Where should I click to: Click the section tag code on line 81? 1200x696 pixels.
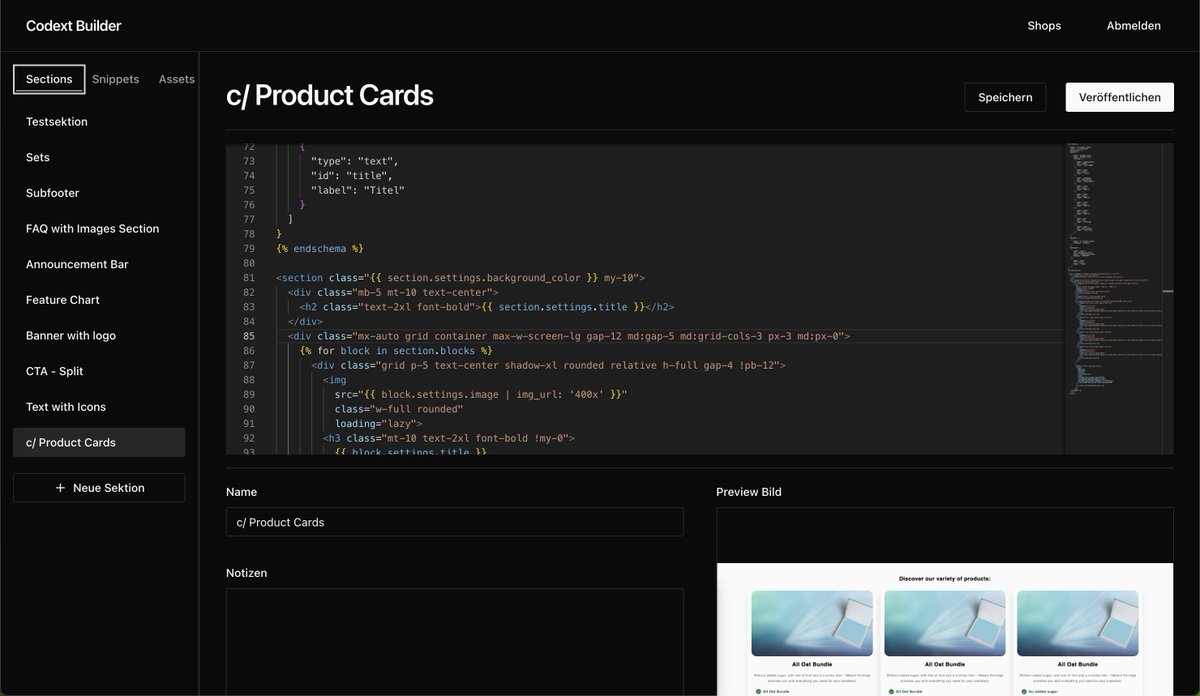click(x=461, y=278)
